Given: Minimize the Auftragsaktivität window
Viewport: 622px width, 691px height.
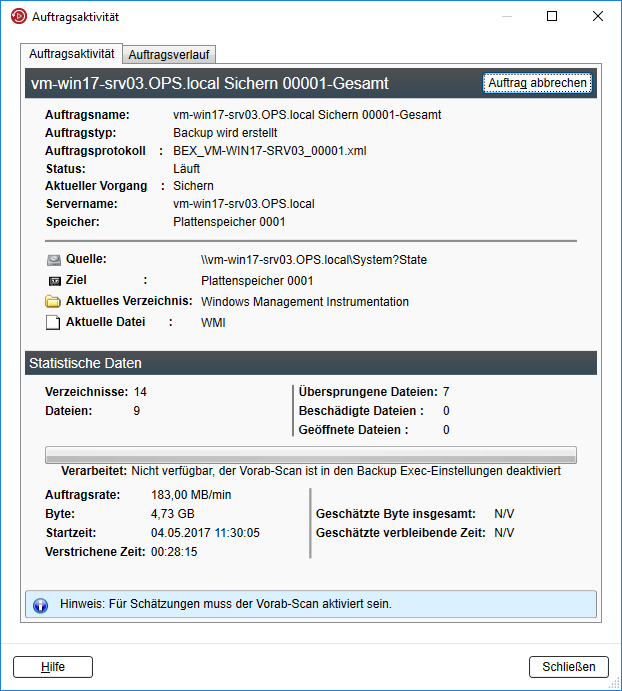Looking at the screenshot, I should [x=505, y=17].
